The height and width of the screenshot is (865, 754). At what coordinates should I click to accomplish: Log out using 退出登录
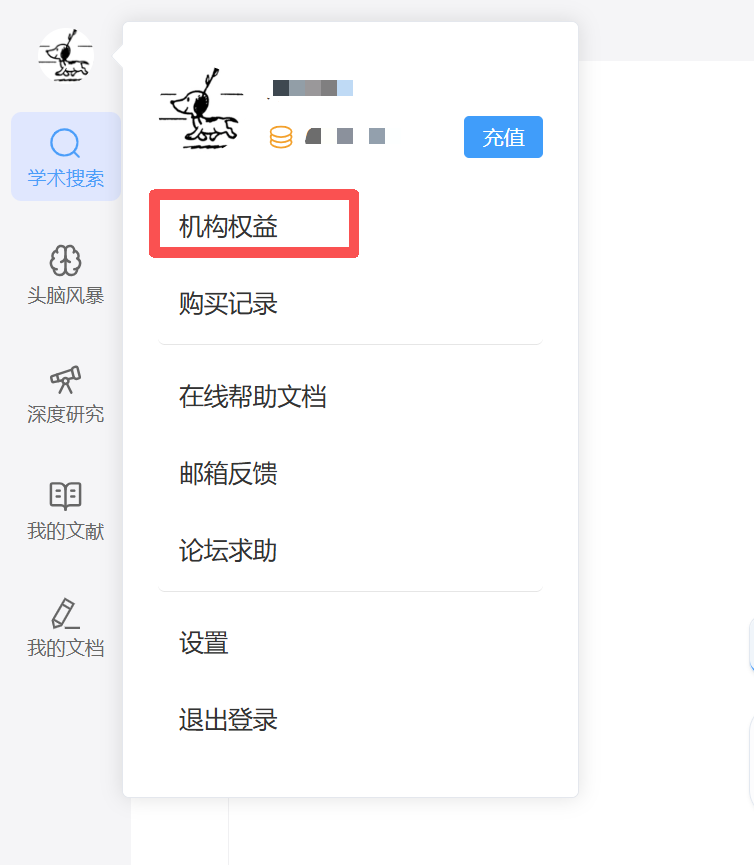228,720
